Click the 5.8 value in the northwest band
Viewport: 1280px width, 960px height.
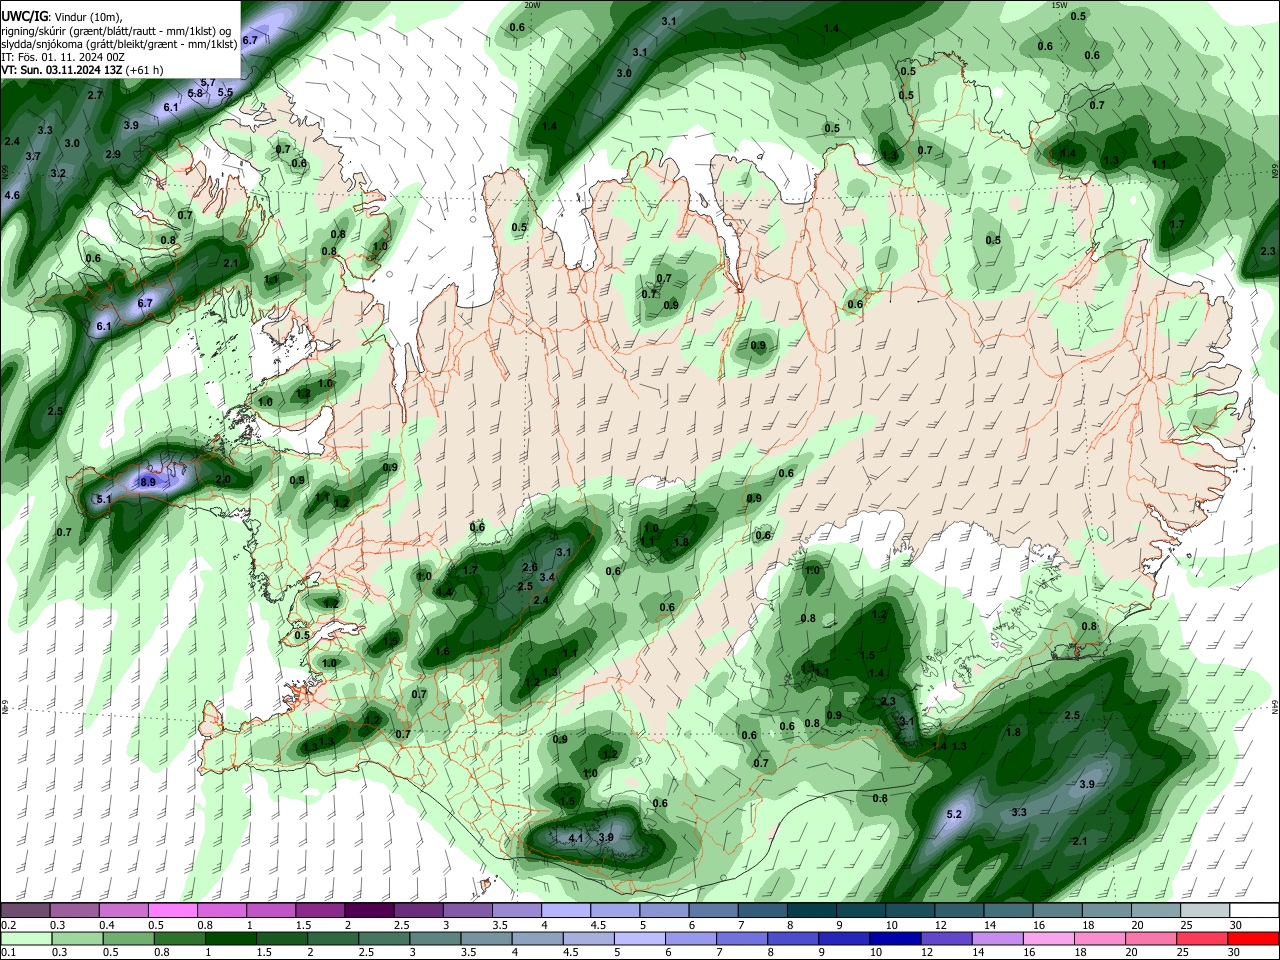point(195,93)
